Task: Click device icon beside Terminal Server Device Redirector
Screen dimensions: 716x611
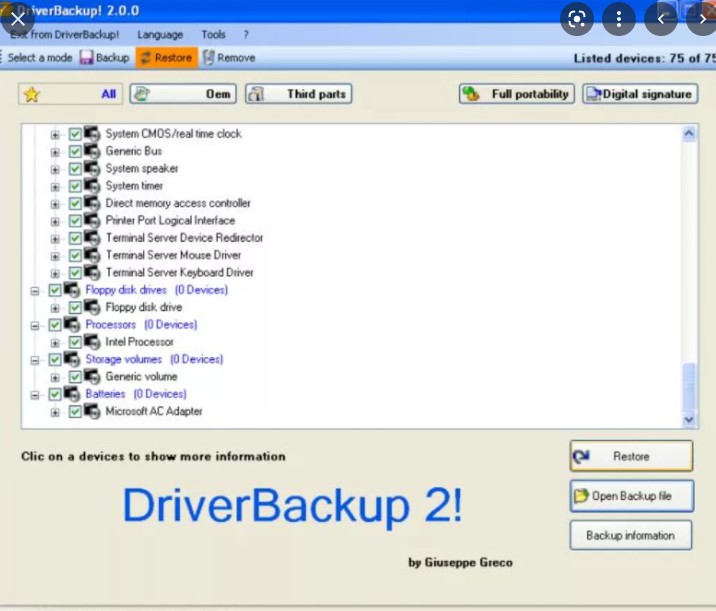Action: (92, 237)
